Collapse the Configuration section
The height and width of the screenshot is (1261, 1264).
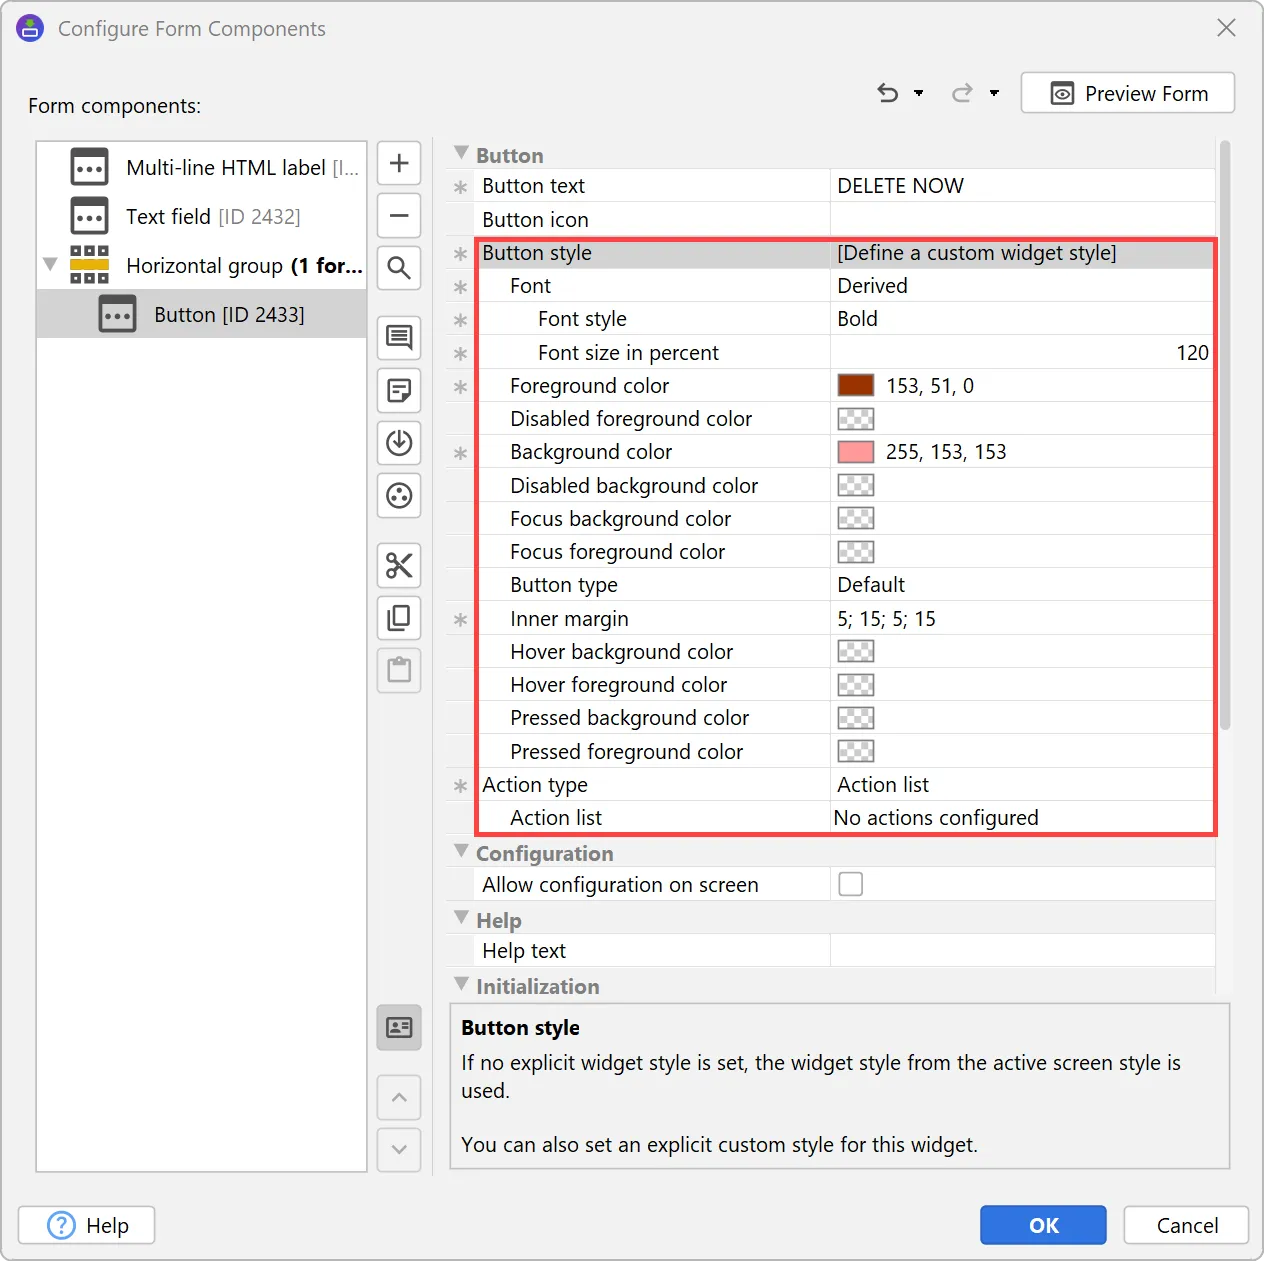coord(461,850)
